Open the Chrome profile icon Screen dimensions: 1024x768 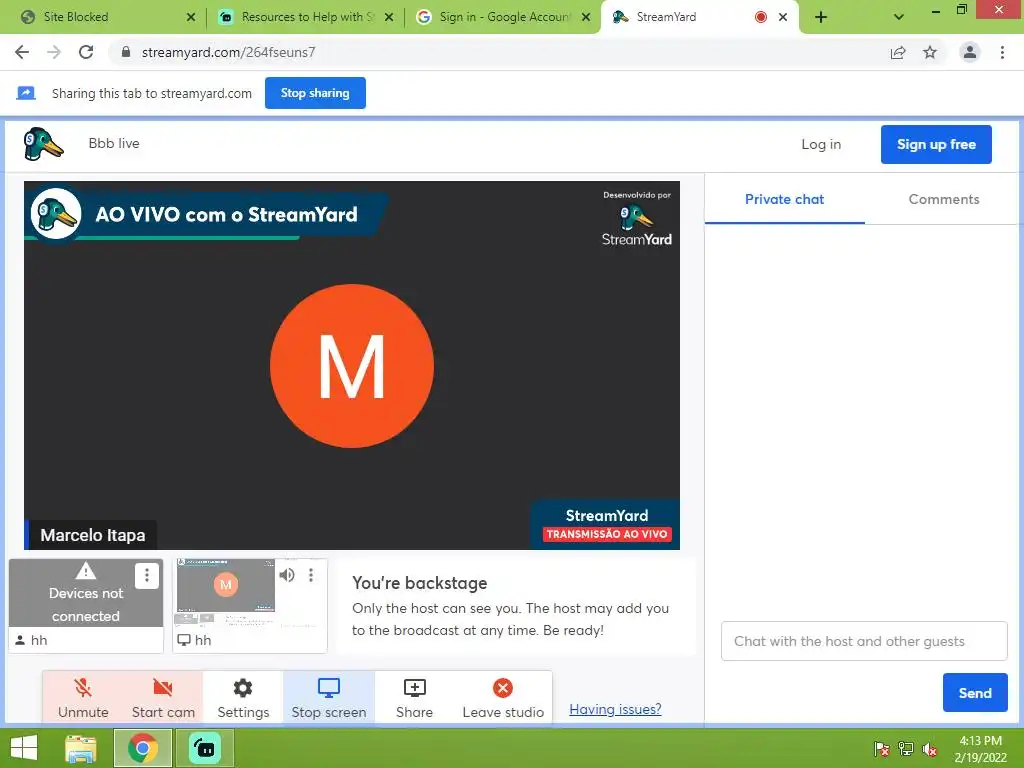click(x=970, y=52)
